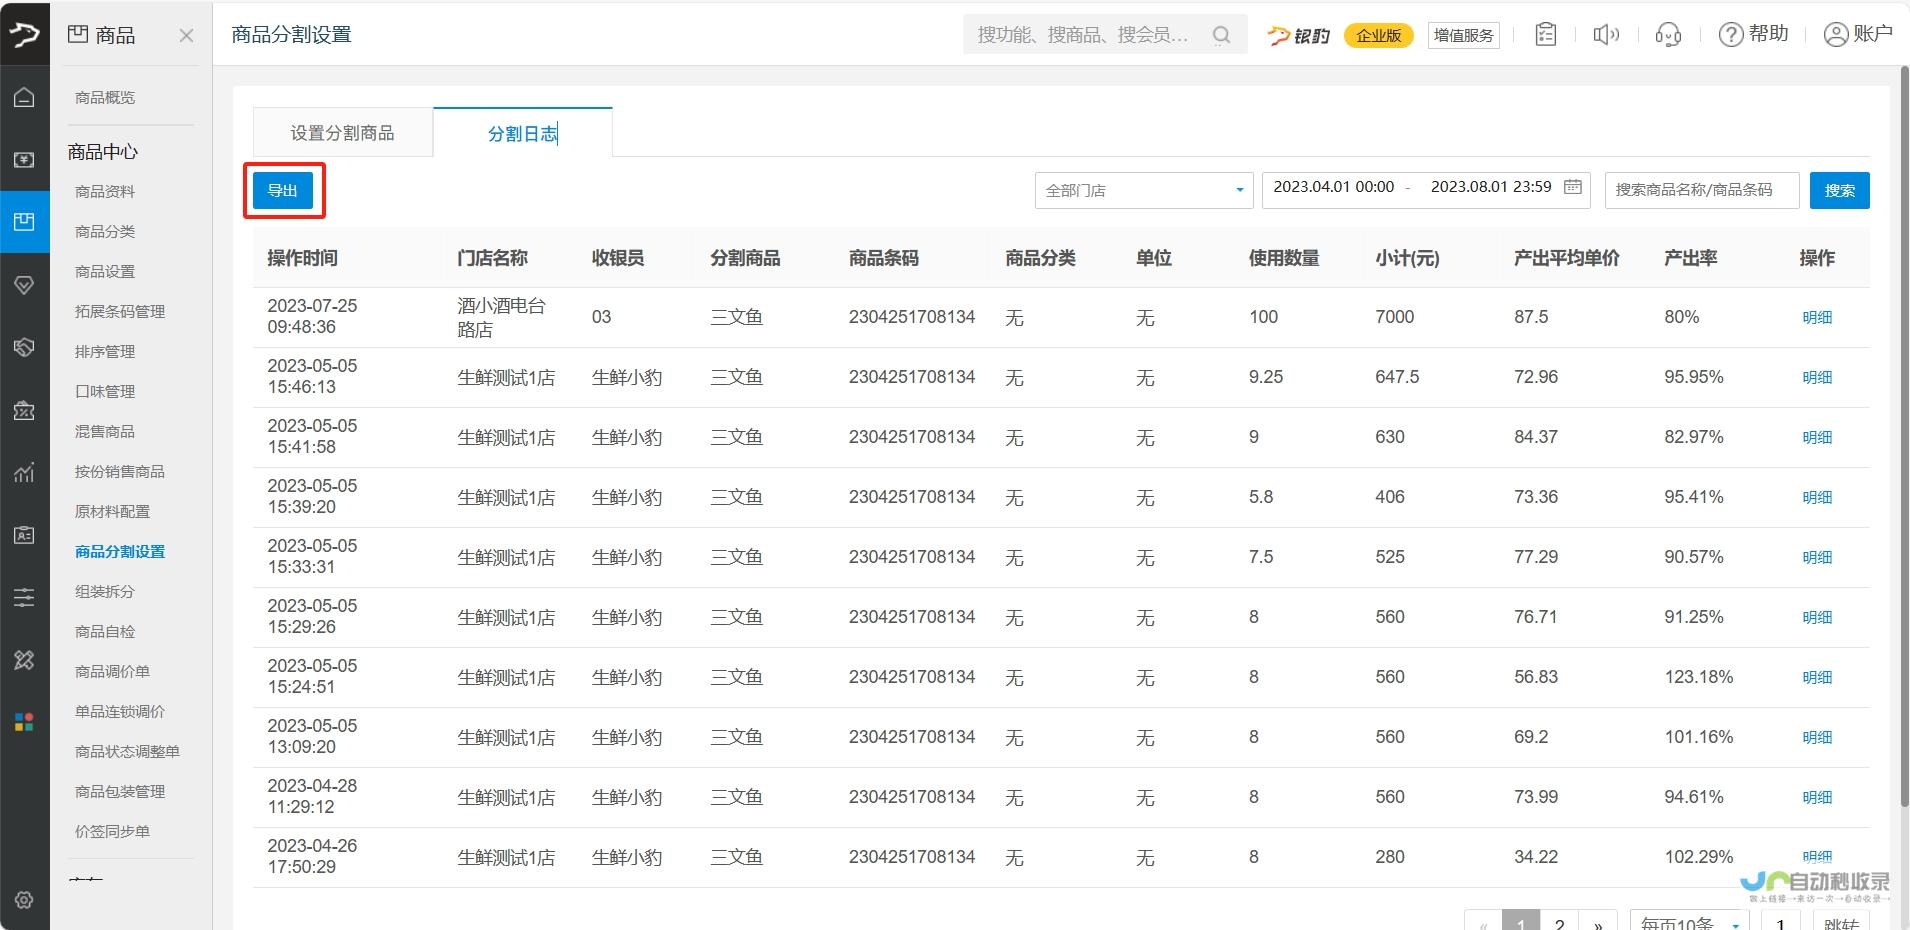Image resolution: width=1910 pixels, height=930 pixels.
Task: Close the 商品 side panel
Action: click(x=186, y=36)
